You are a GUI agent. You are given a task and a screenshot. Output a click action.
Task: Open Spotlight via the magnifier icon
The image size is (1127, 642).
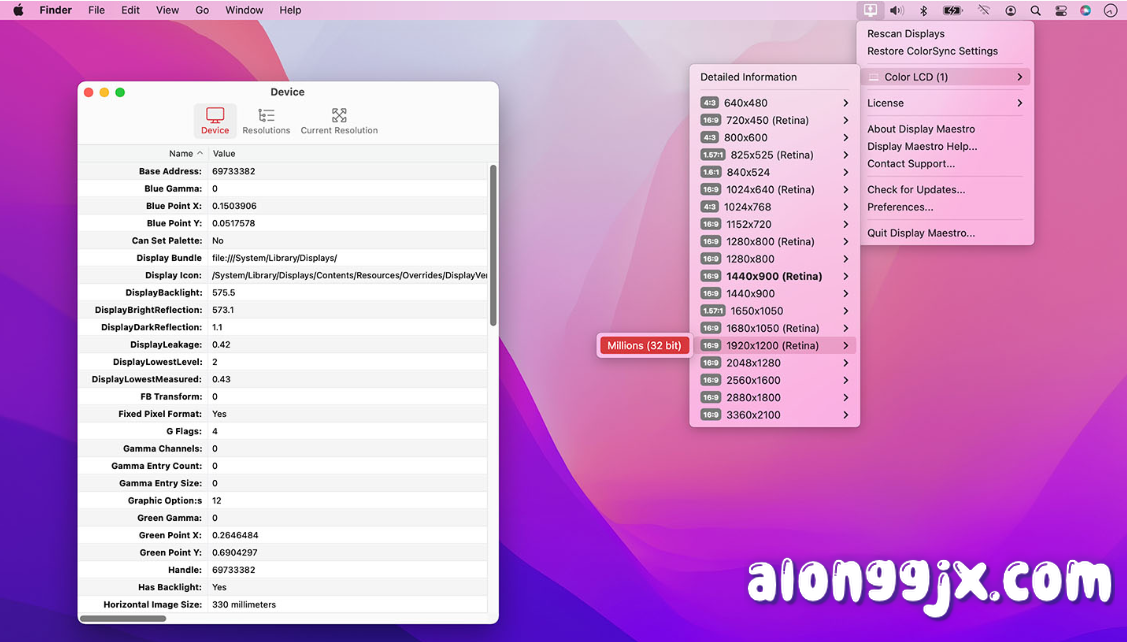tap(1036, 10)
